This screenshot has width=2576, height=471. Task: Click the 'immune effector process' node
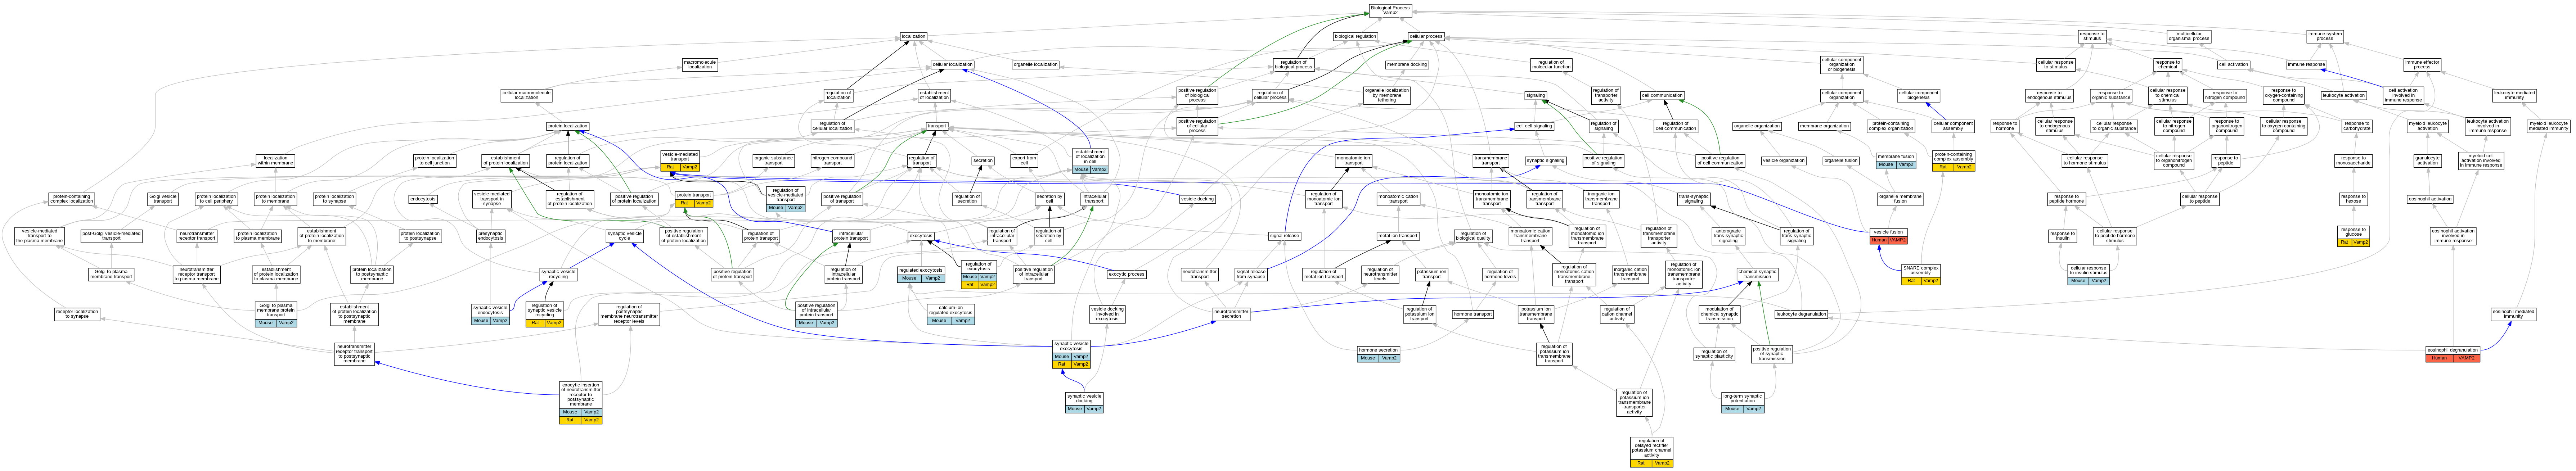[2422, 65]
